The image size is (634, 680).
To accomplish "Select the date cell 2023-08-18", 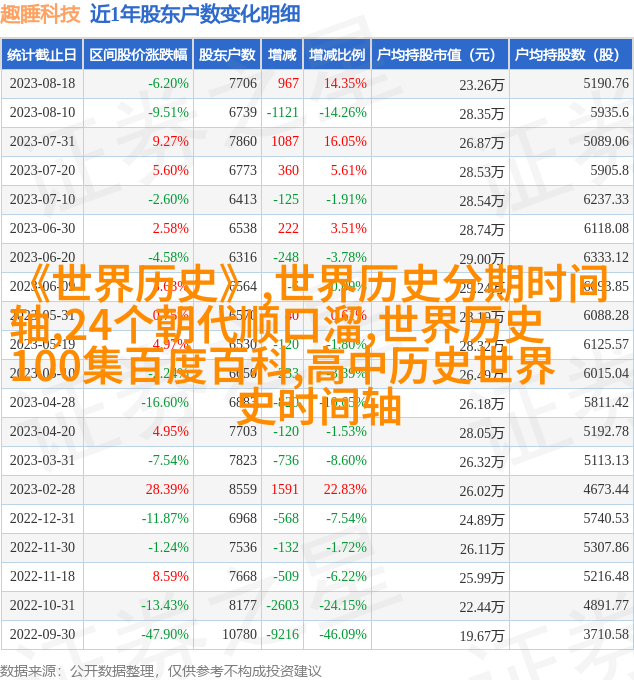I will tap(42, 83).
